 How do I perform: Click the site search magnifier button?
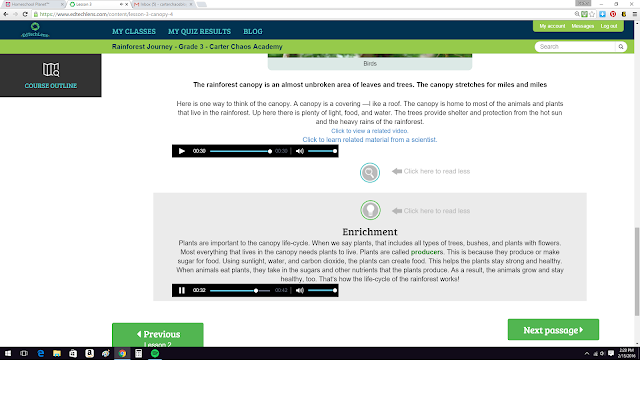click(x=621, y=47)
